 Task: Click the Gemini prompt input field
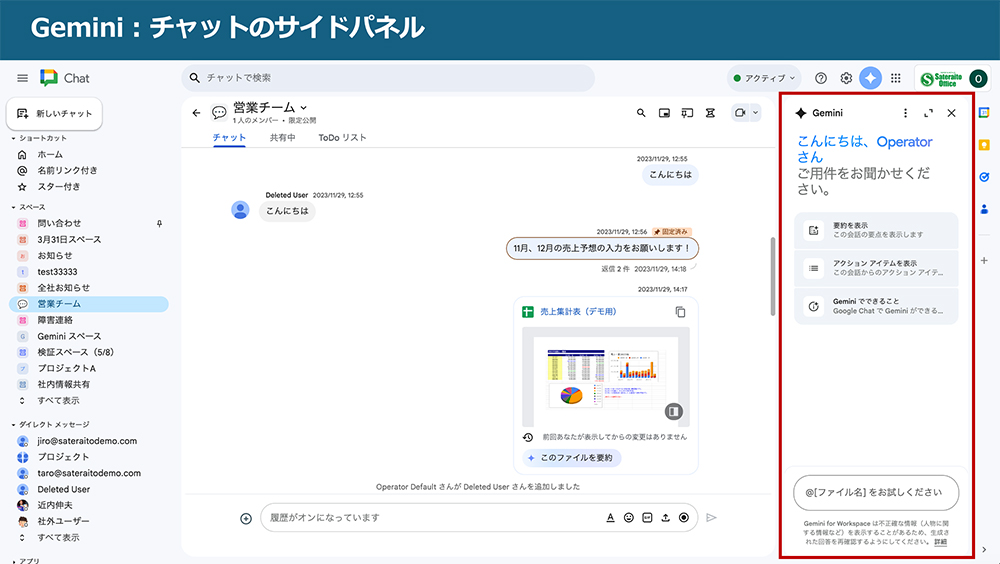click(x=876, y=493)
